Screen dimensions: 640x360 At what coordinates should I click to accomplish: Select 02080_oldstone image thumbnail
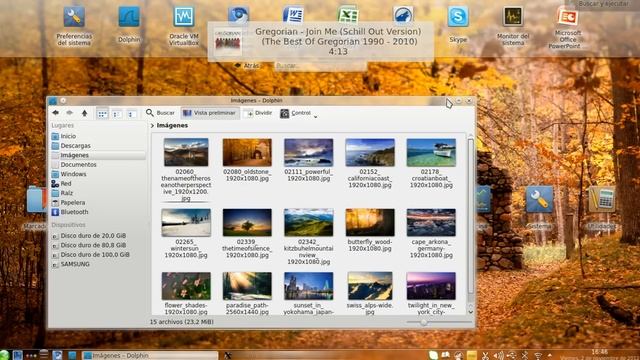[x=247, y=152]
